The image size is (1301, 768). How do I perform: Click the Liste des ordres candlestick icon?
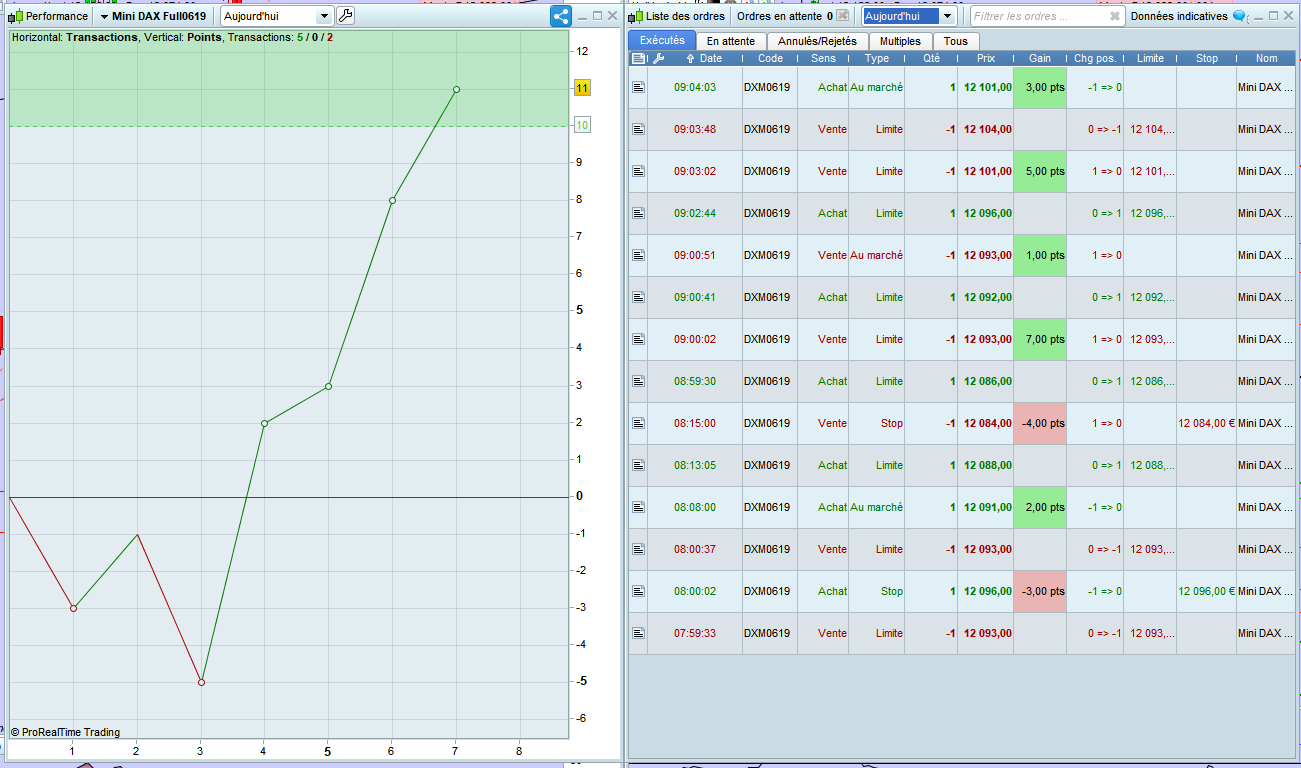pyautogui.click(x=636, y=16)
